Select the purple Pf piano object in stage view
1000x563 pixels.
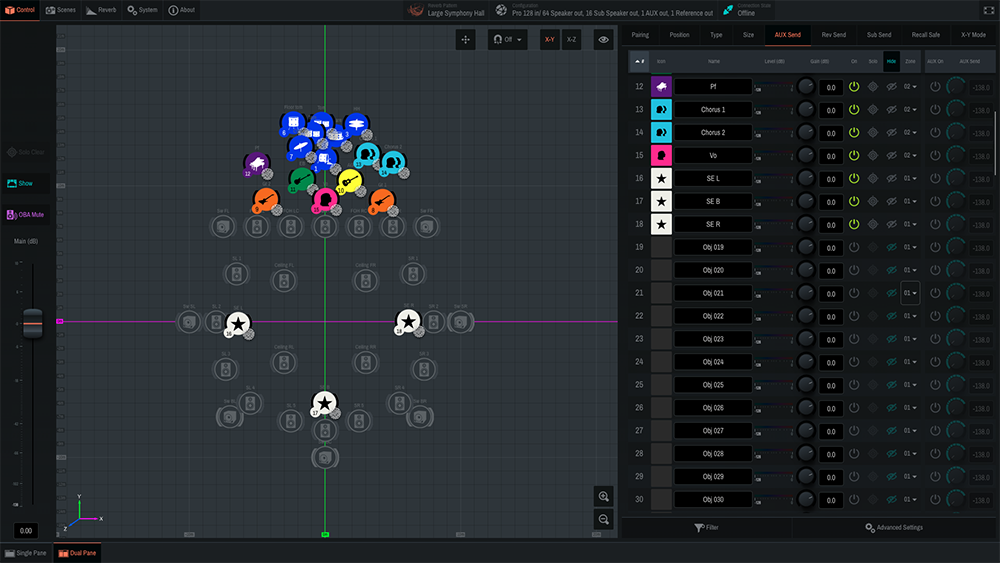256,164
